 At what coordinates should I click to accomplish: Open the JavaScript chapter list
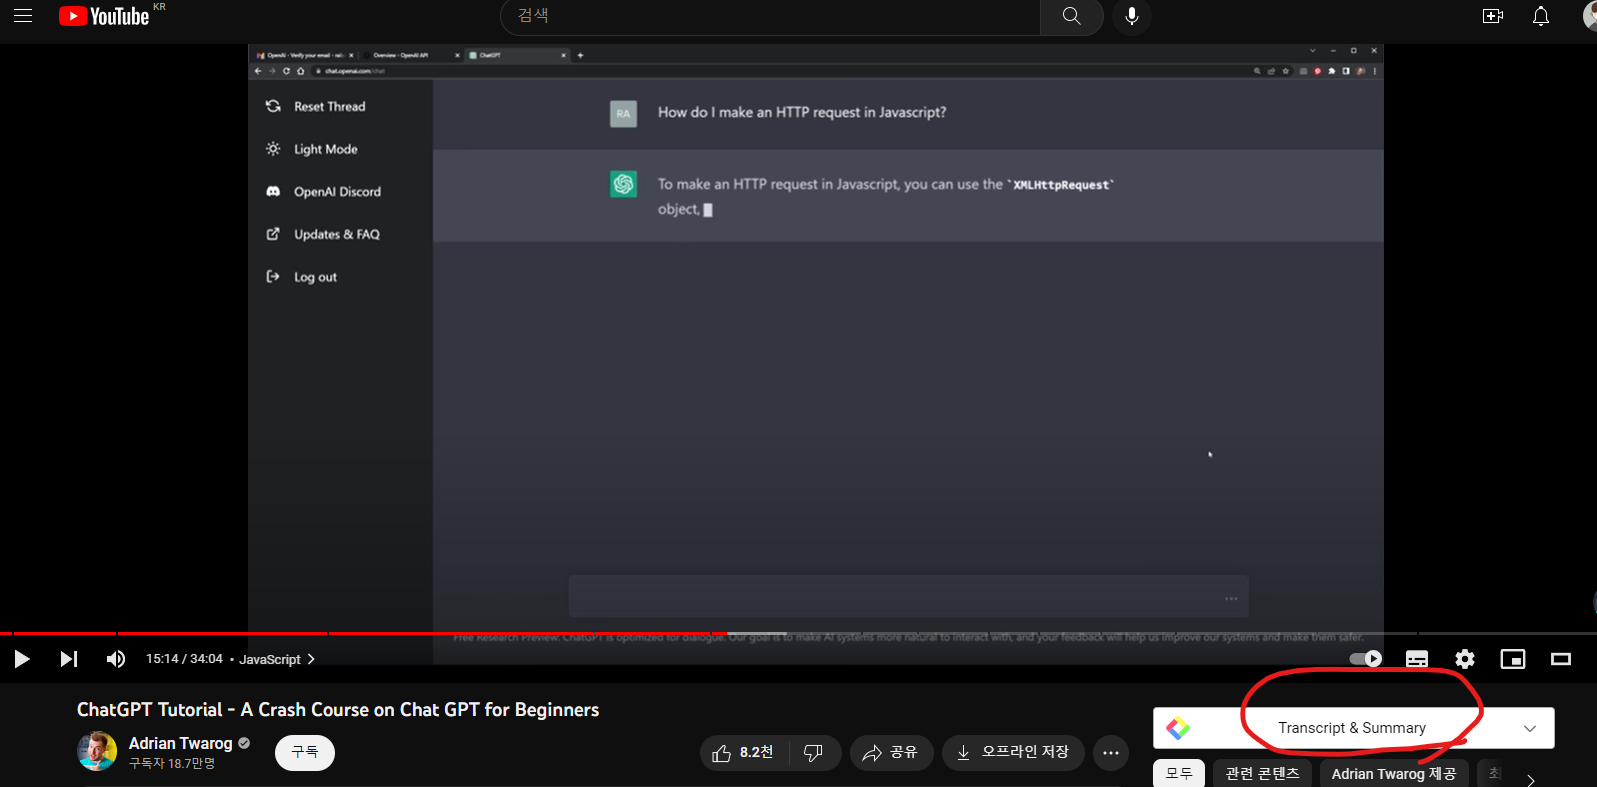(277, 659)
